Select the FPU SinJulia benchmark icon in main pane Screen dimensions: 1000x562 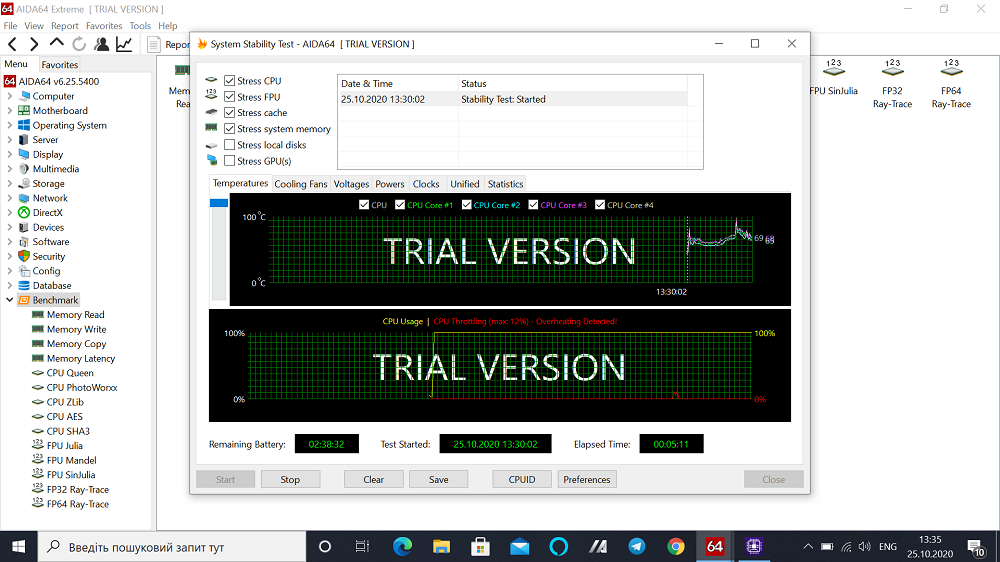pos(834,78)
